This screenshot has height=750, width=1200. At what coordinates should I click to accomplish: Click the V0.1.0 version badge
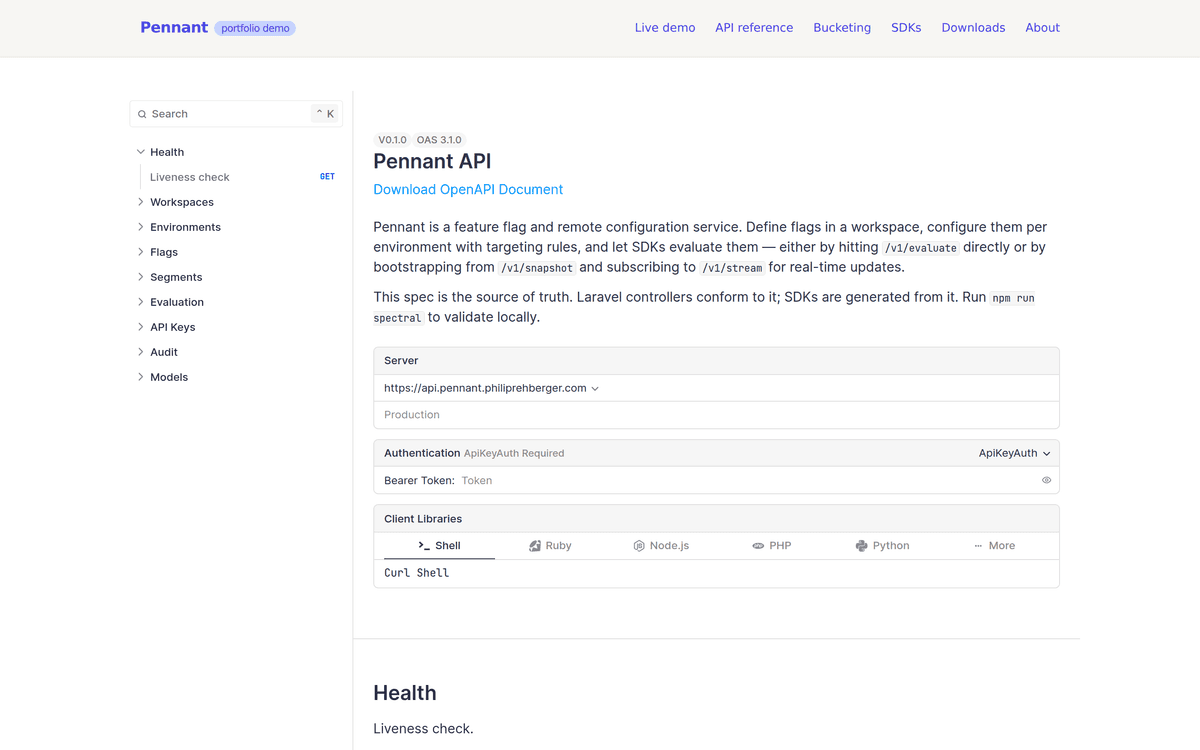[x=392, y=140]
